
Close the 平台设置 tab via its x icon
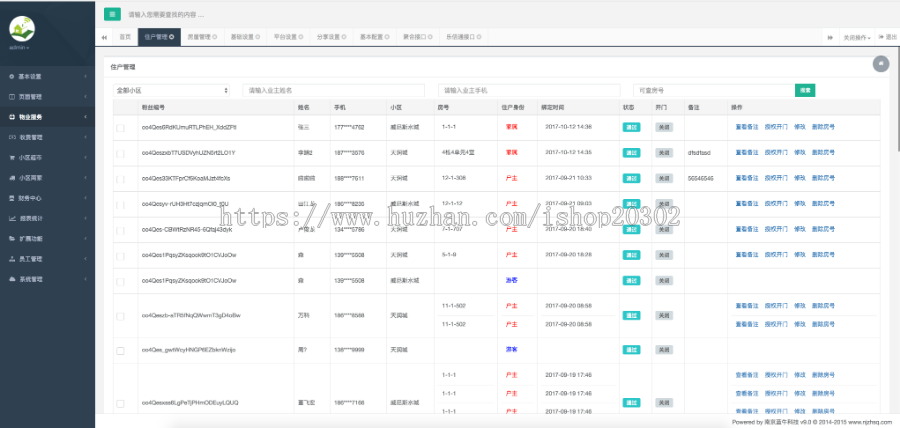pos(301,37)
